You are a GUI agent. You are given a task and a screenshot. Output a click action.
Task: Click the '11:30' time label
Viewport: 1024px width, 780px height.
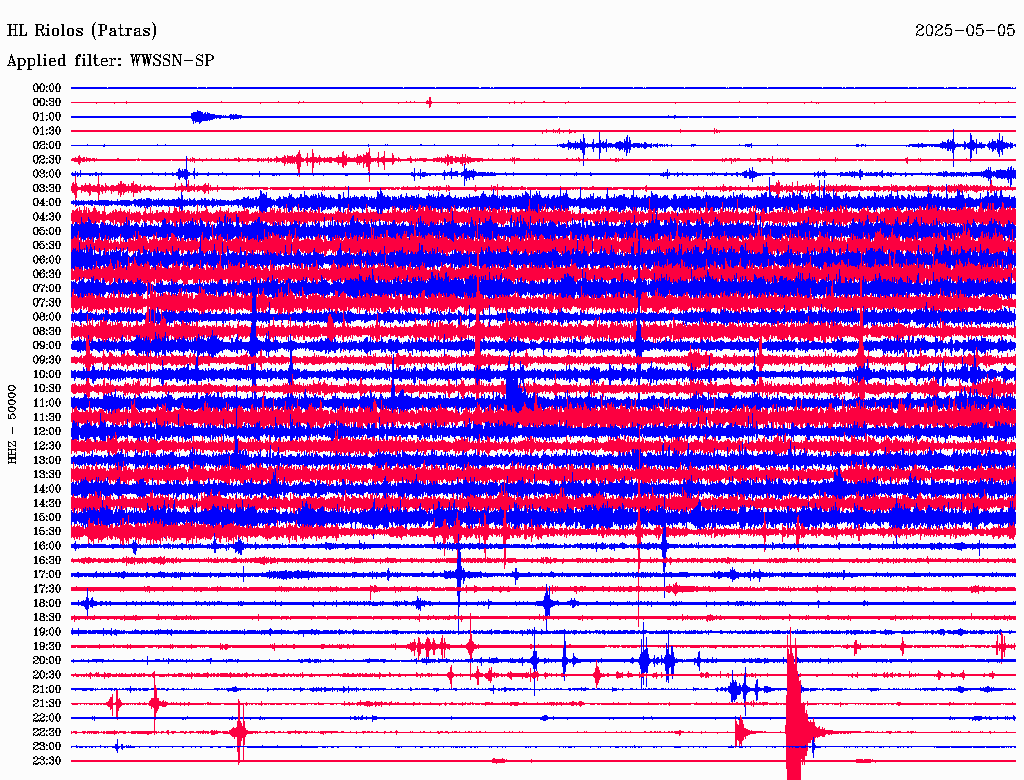[47, 417]
